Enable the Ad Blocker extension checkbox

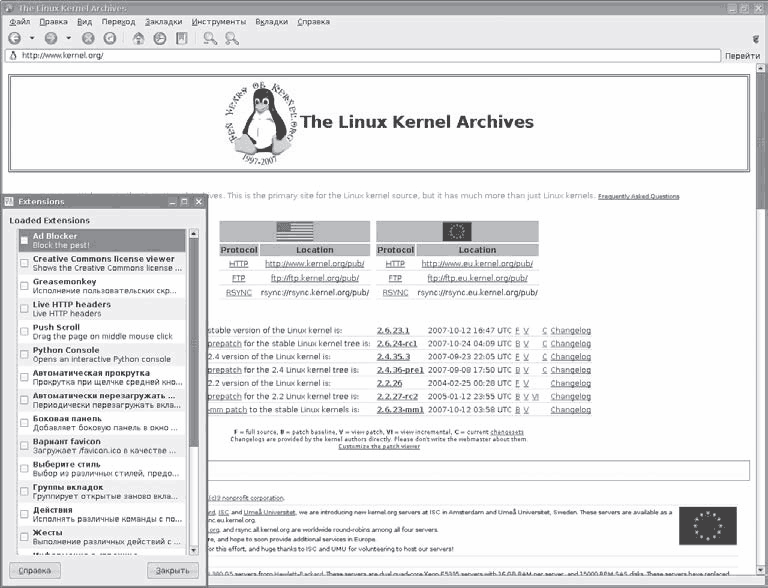(x=24, y=241)
